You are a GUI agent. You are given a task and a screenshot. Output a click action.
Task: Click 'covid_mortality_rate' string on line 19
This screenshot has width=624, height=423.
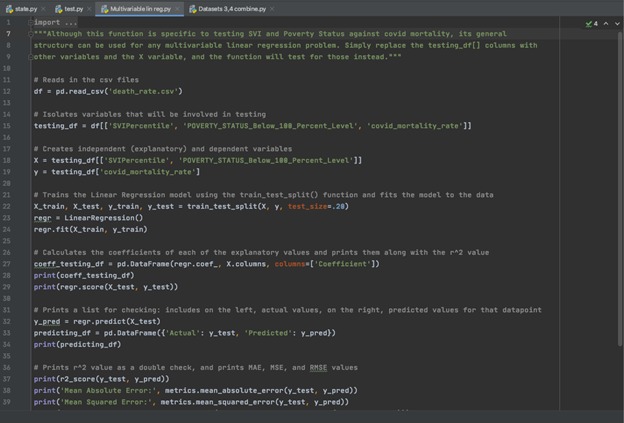coord(147,172)
